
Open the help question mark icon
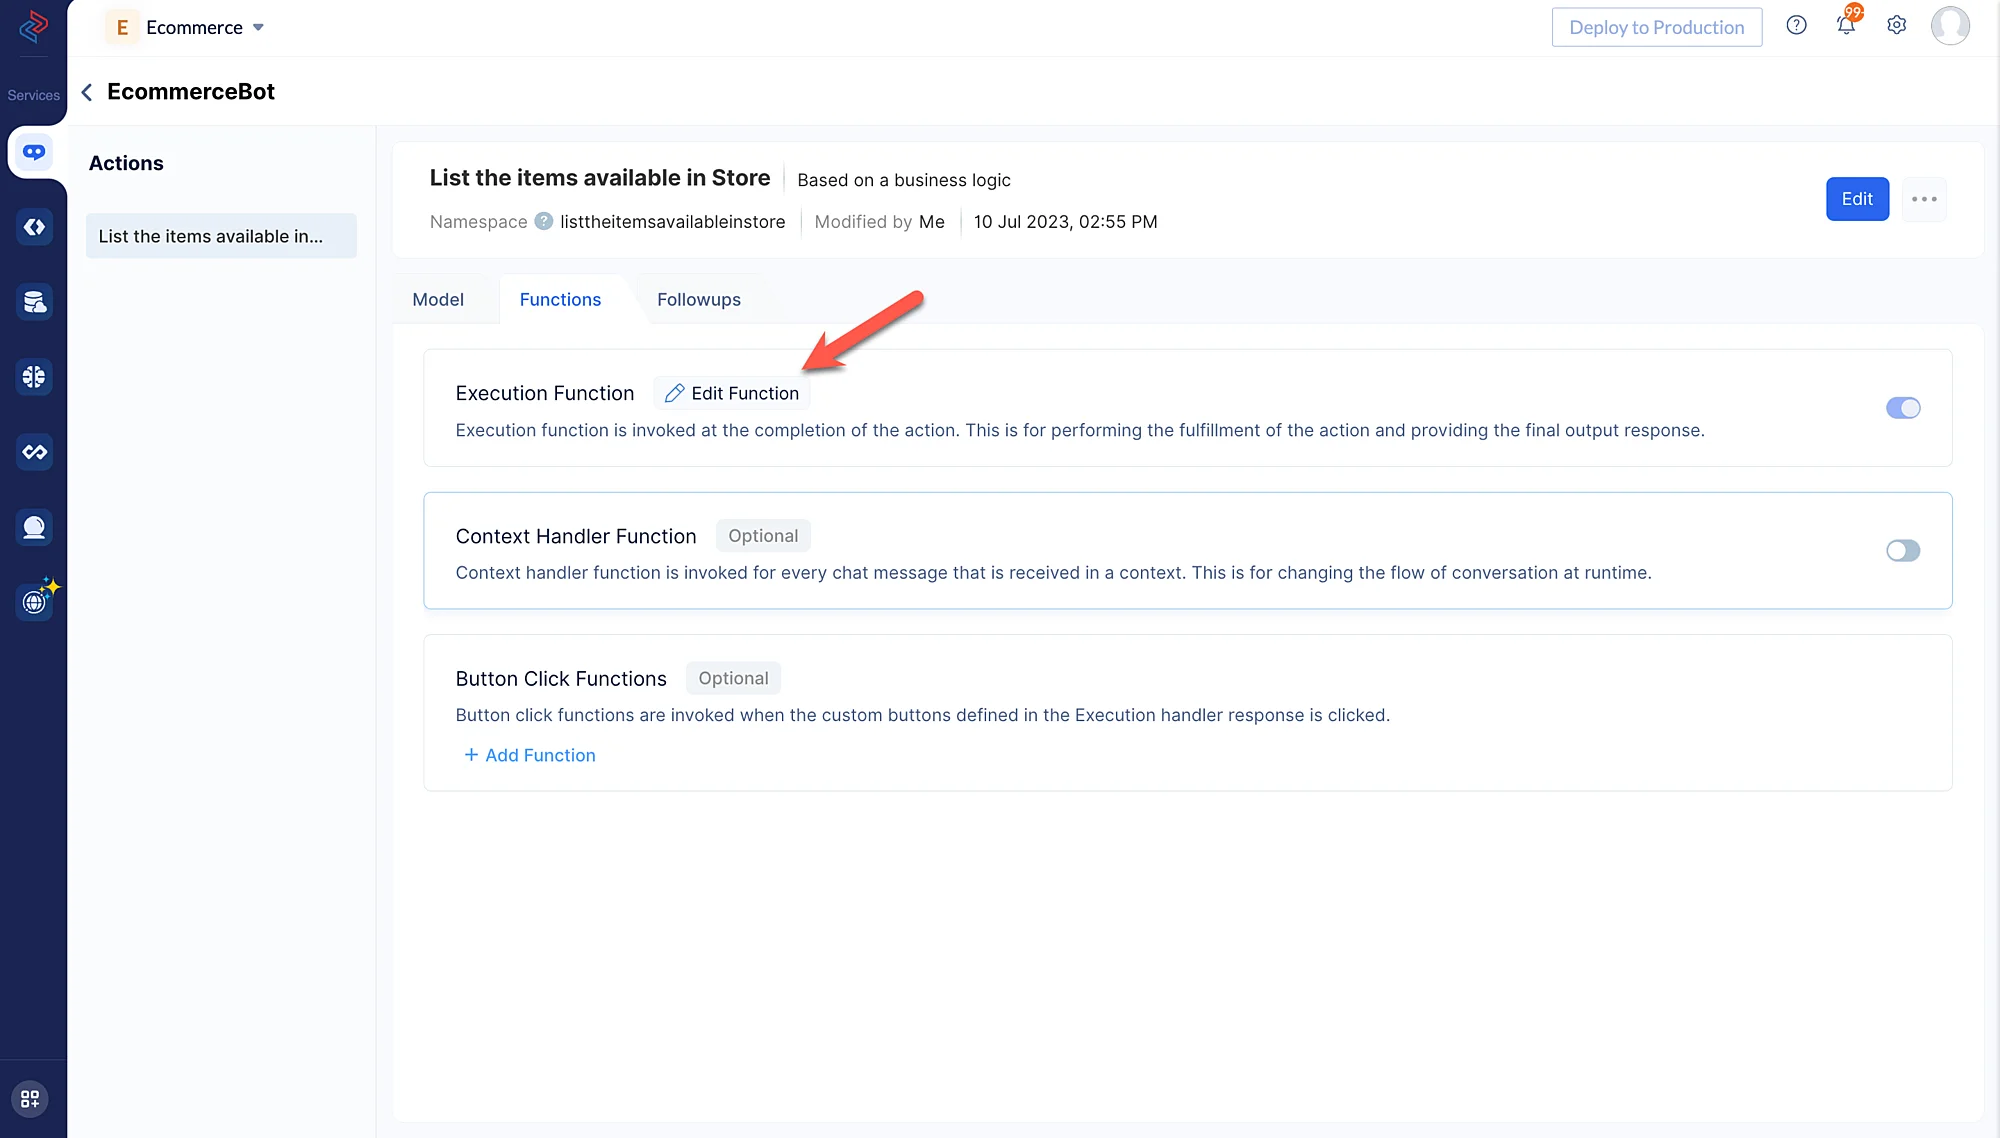click(x=1796, y=26)
